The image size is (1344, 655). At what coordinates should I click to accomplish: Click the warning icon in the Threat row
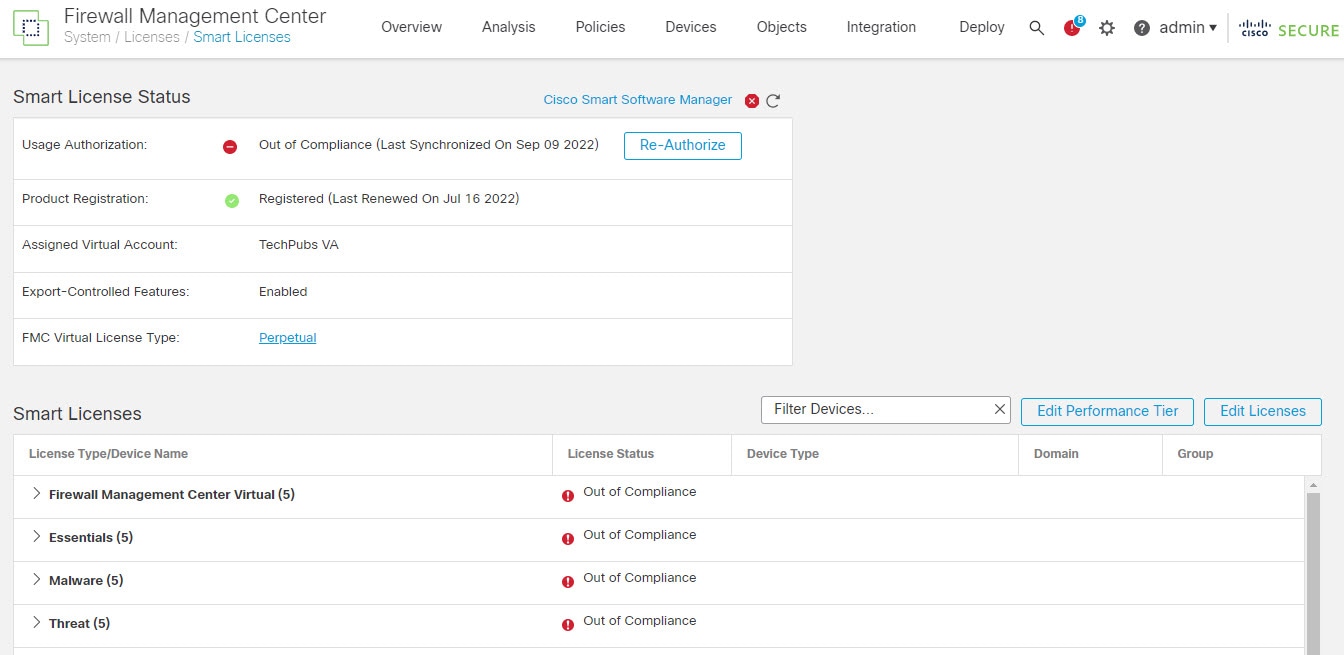click(x=568, y=625)
